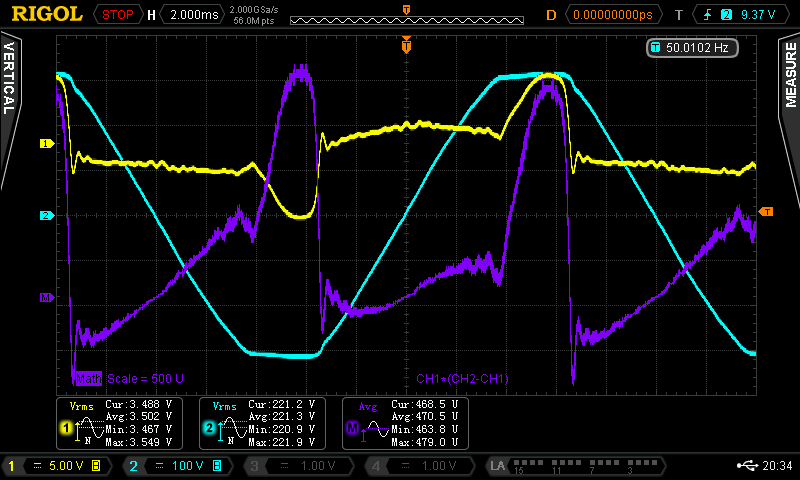Click the STOP run state indicator

[117, 15]
